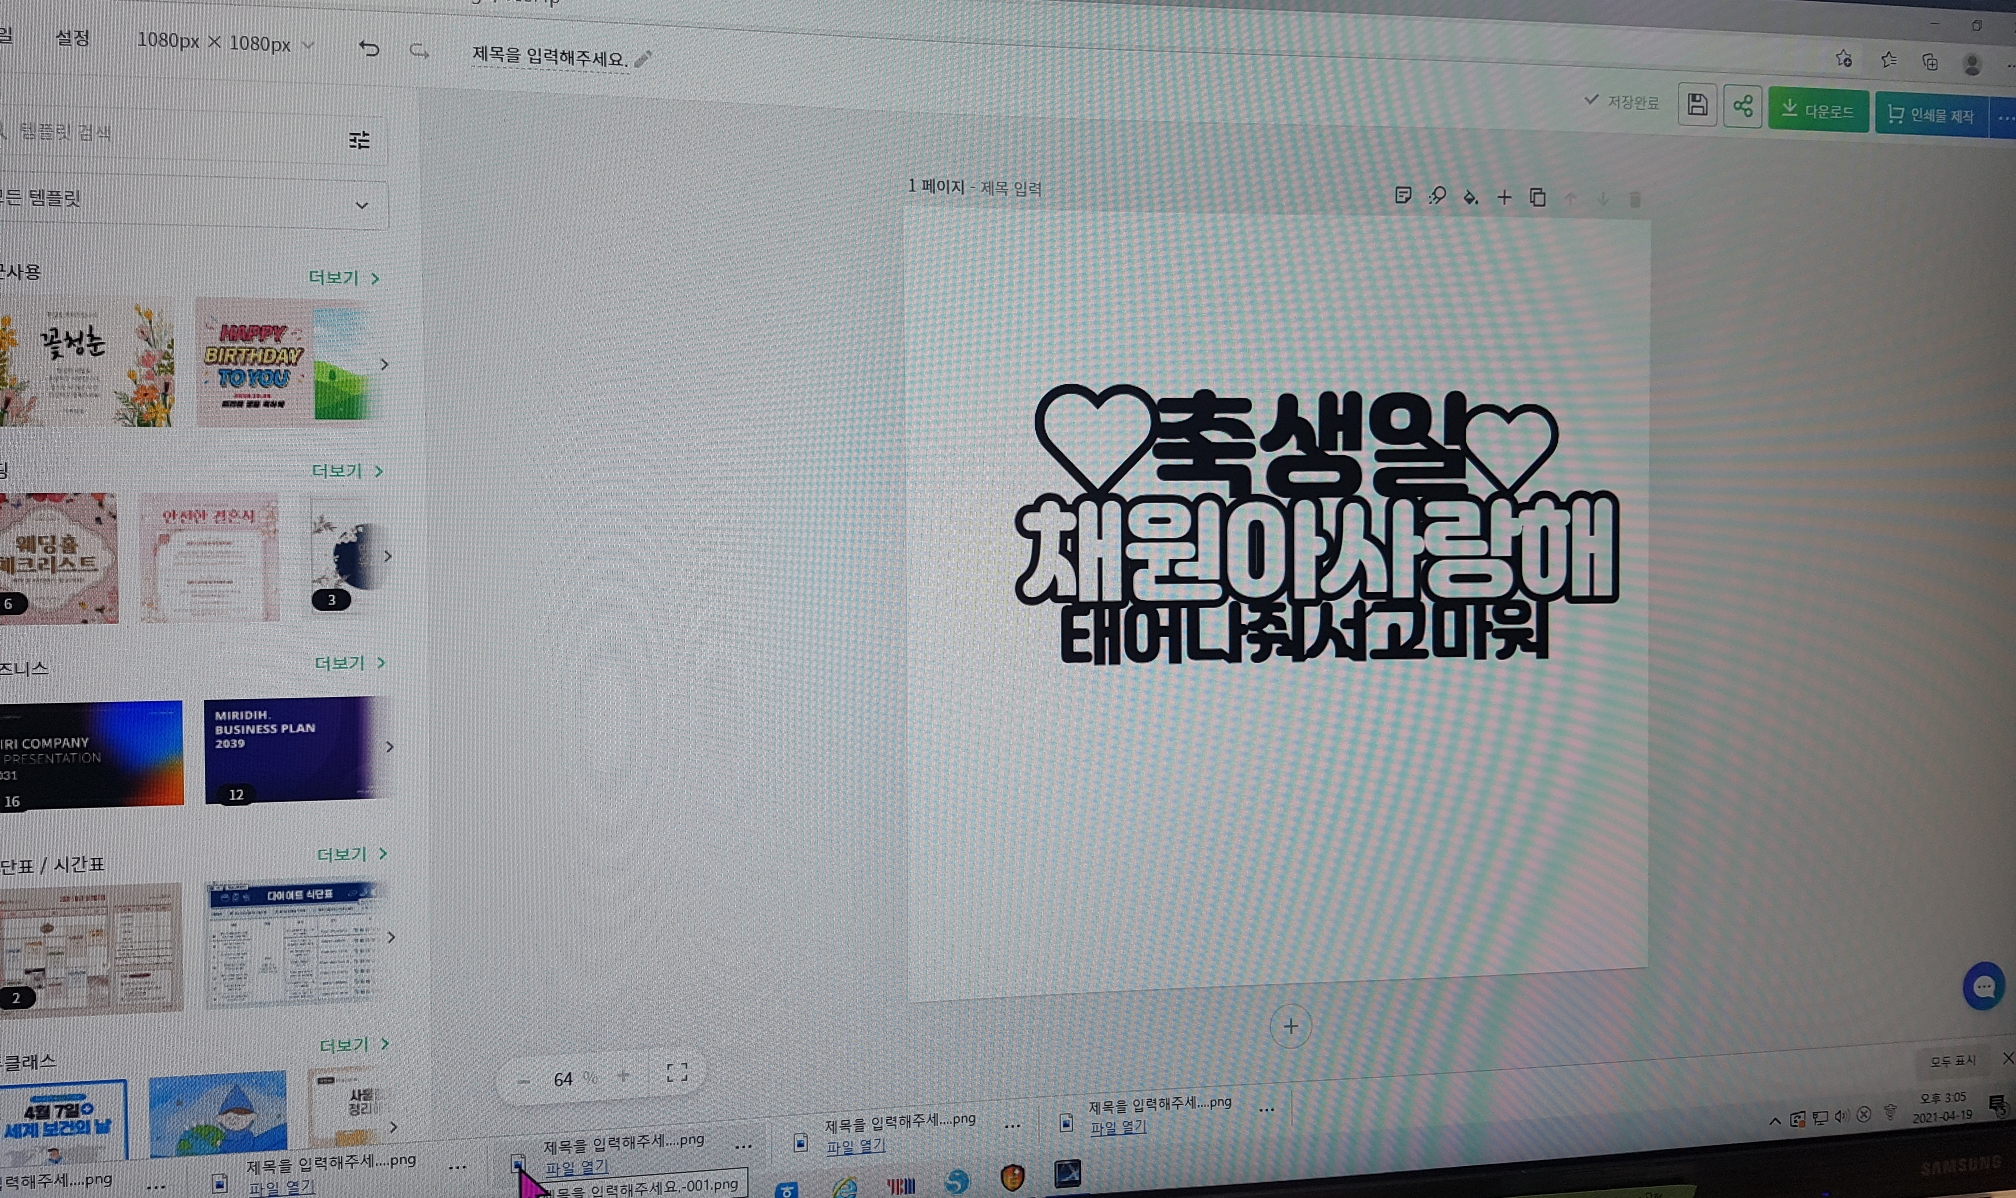Duplicate the page with copy icon
The height and width of the screenshot is (1198, 2016).
pyautogui.click(x=1538, y=198)
